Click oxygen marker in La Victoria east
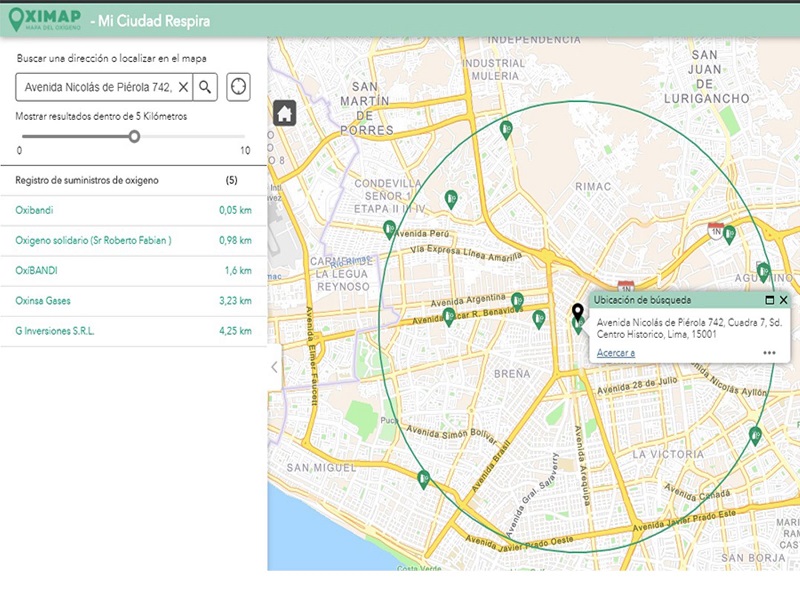The image size is (800, 600). [x=755, y=436]
